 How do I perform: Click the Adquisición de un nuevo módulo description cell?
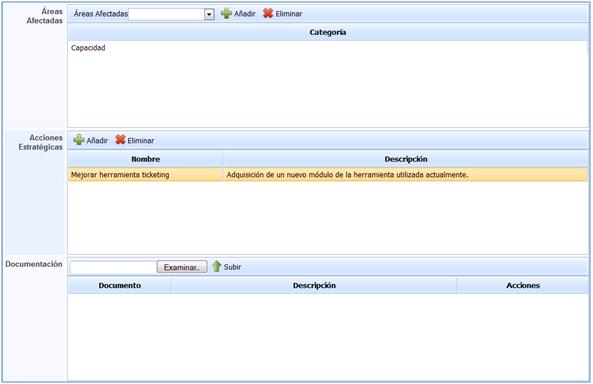pyautogui.click(x=405, y=175)
